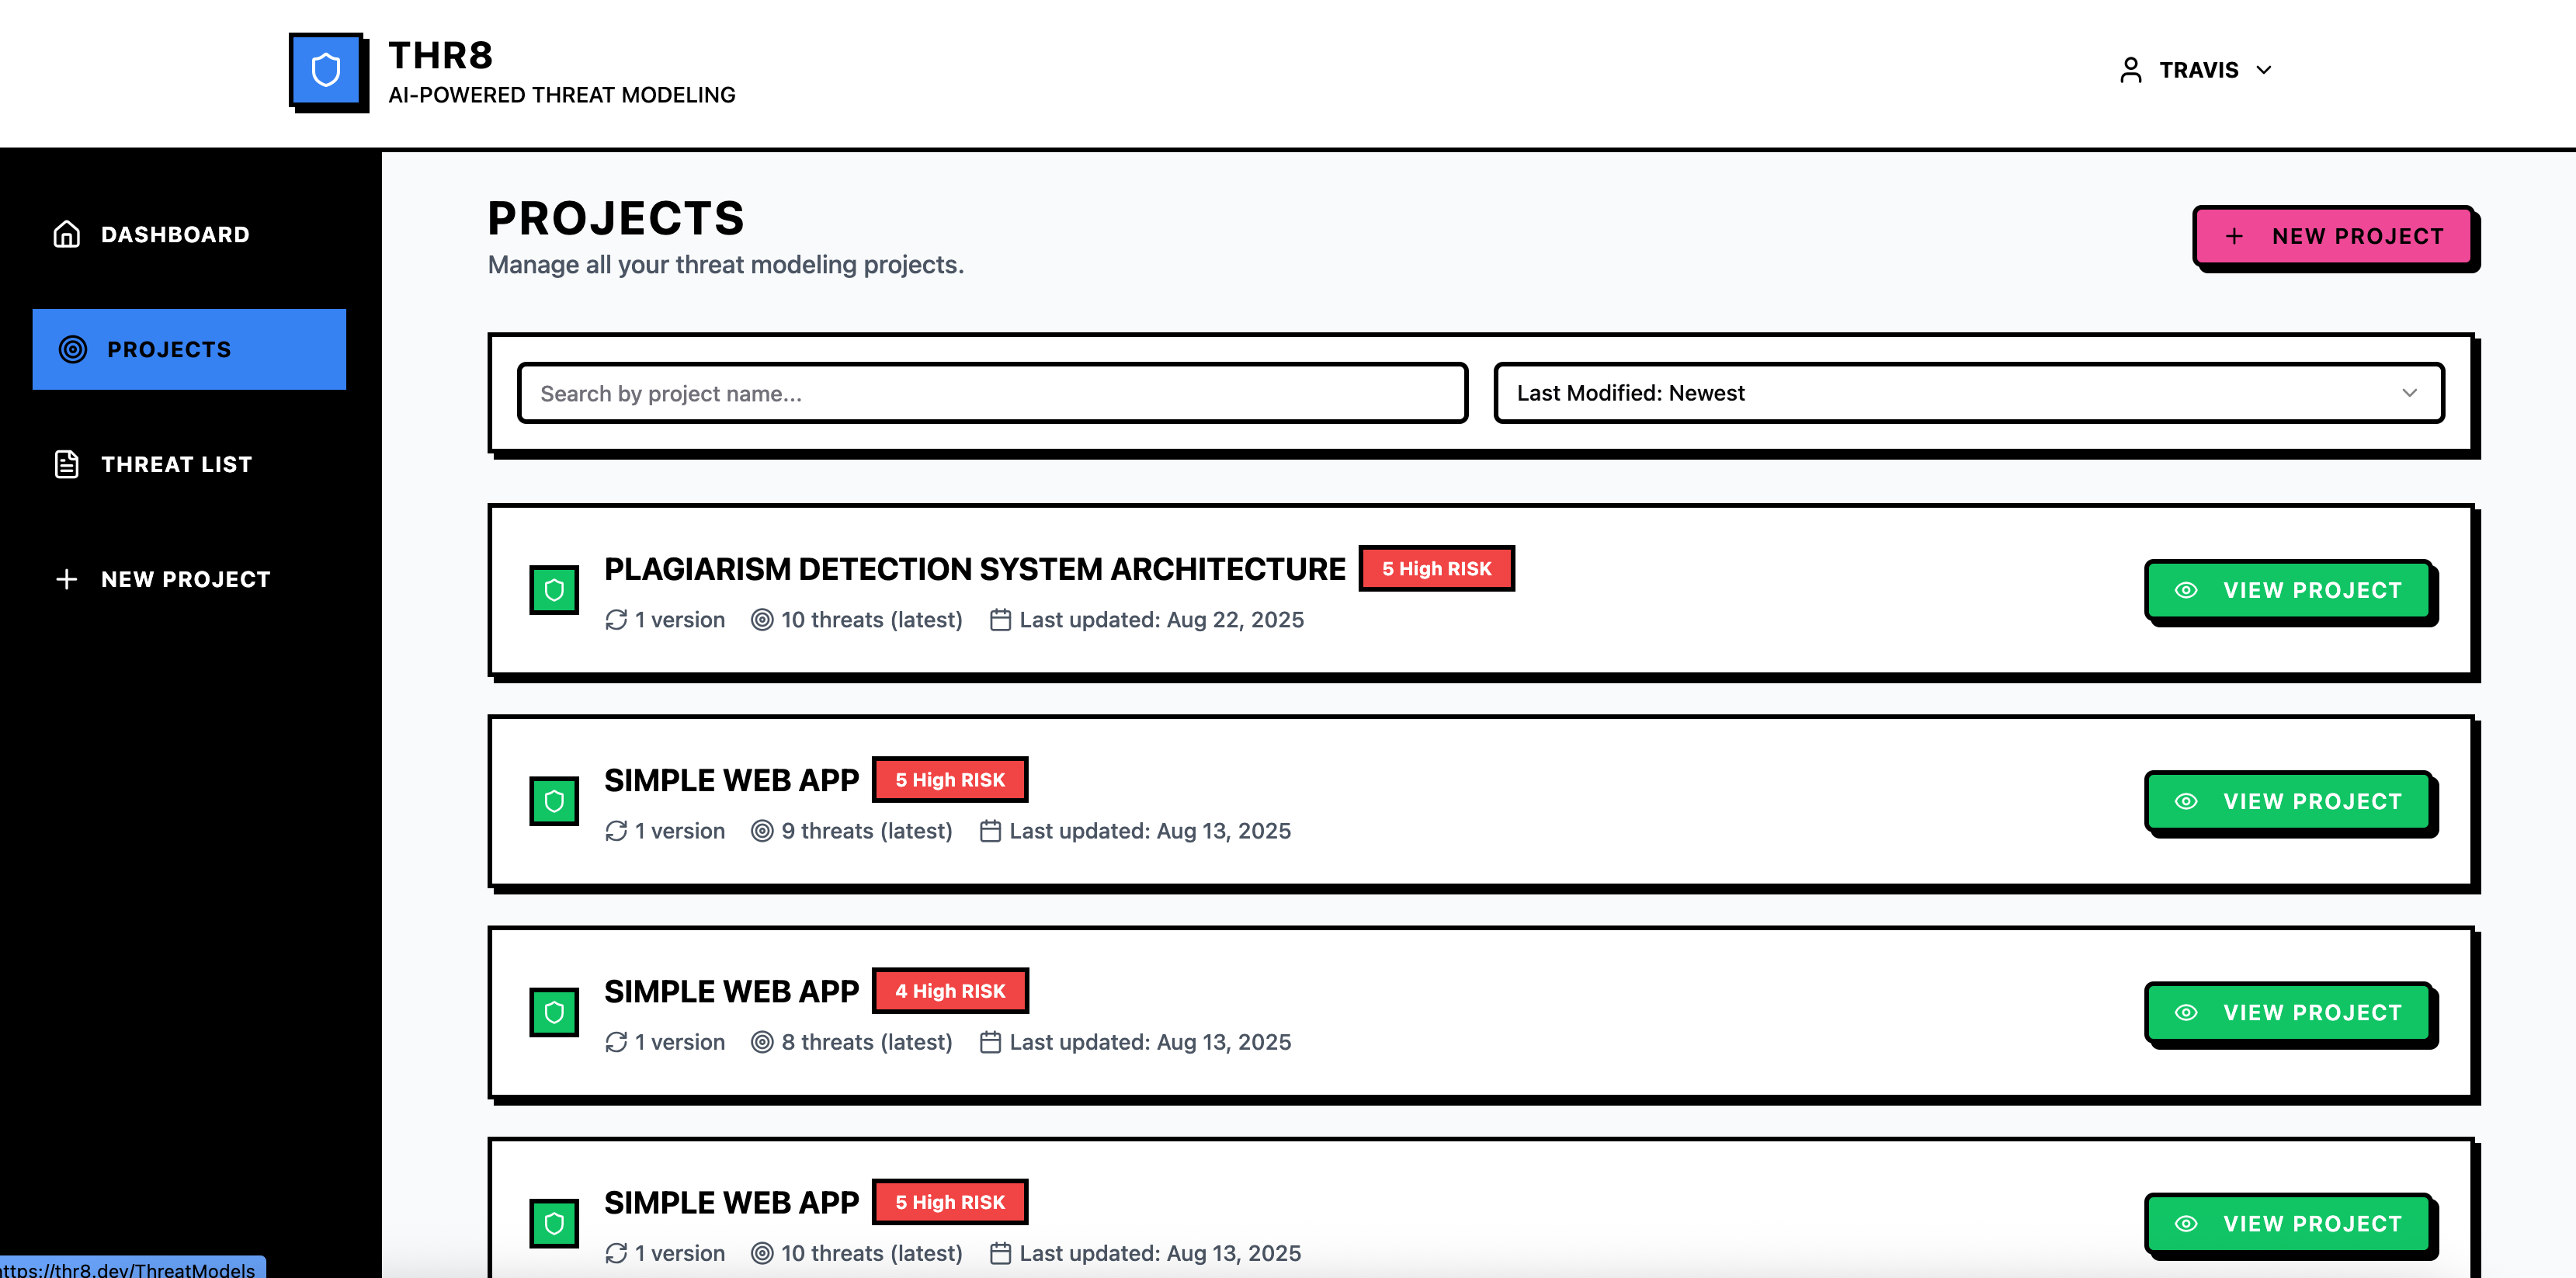
Task: Open Threat List in the sidebar
Action: (x=189, y=464)
